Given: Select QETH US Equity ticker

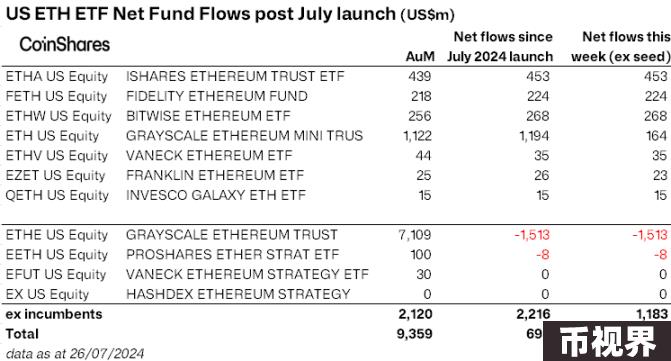Looking at the screenshot, I should [57, 195].
